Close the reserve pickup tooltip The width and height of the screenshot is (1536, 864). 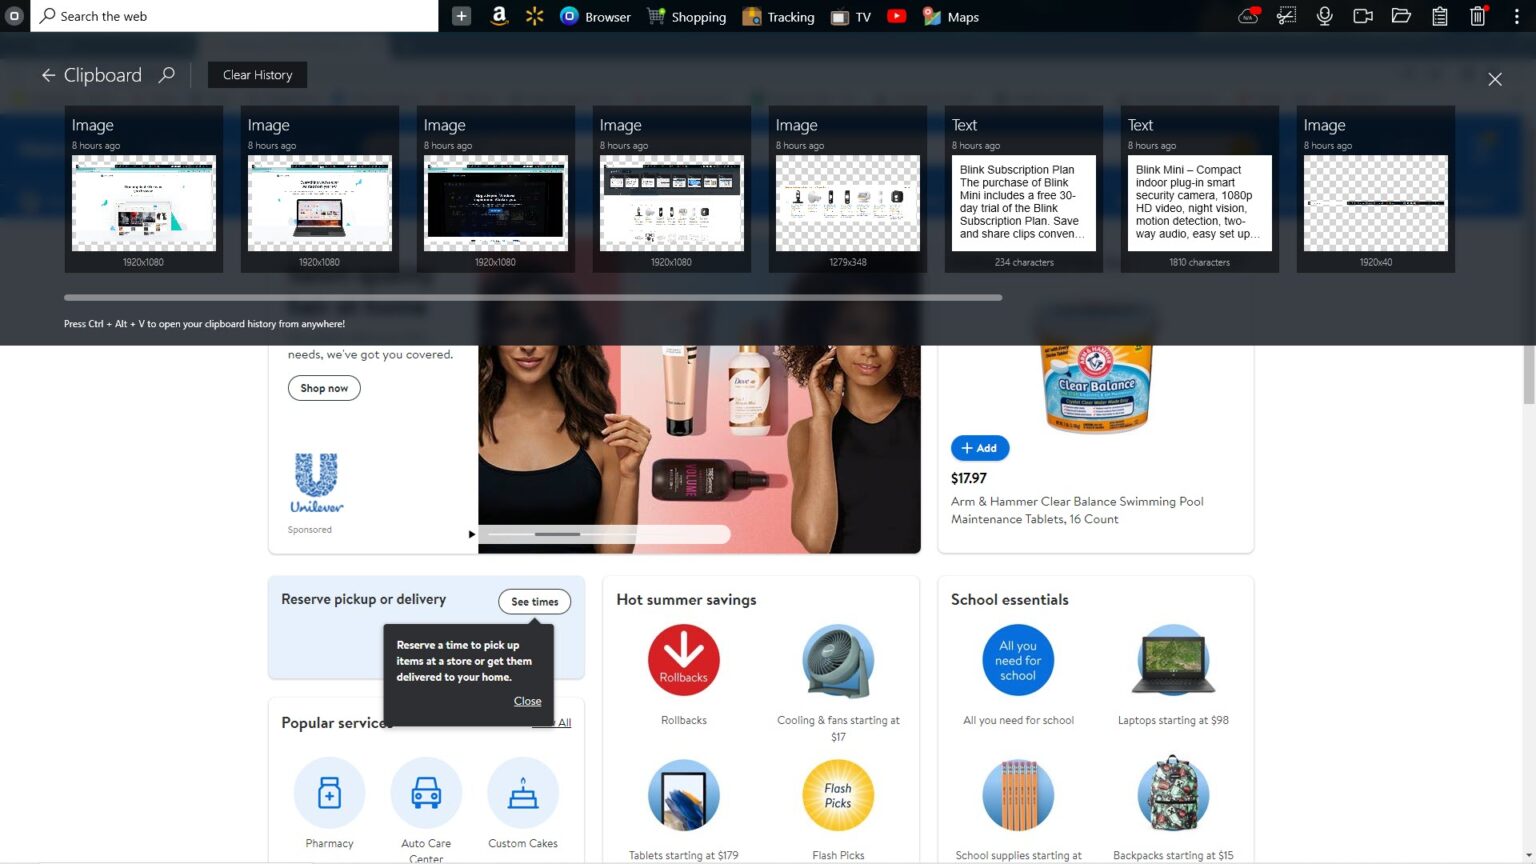[x=527, y=701]
